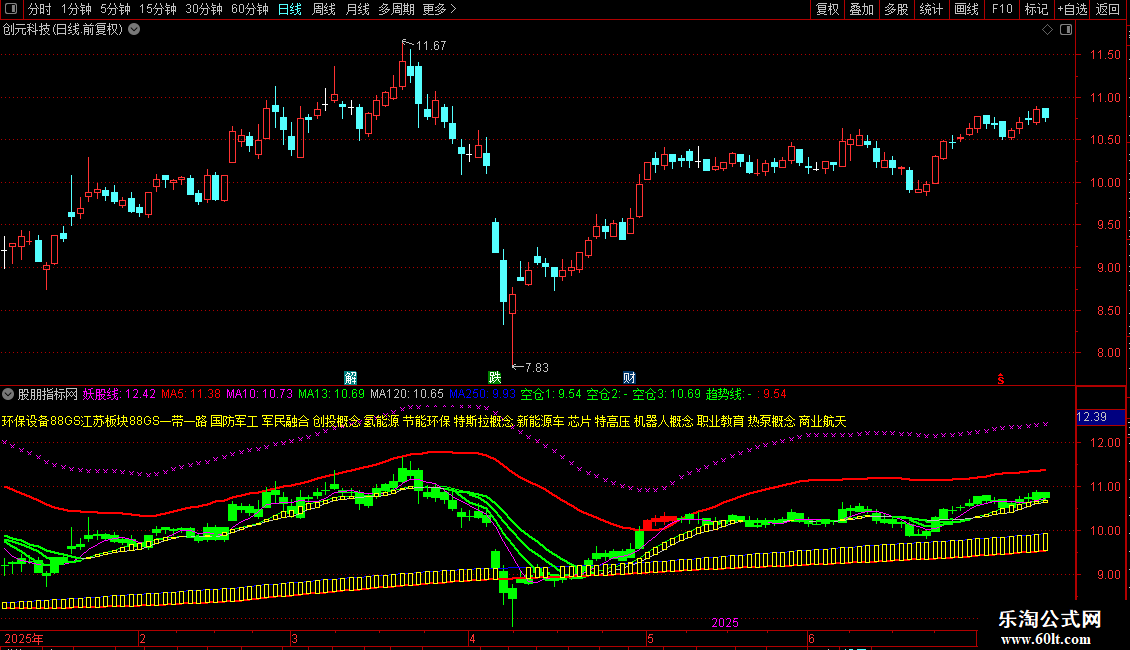1130x650 pixels.
Task: Switch to 月线 monthly chart
Action: (357, 9)
